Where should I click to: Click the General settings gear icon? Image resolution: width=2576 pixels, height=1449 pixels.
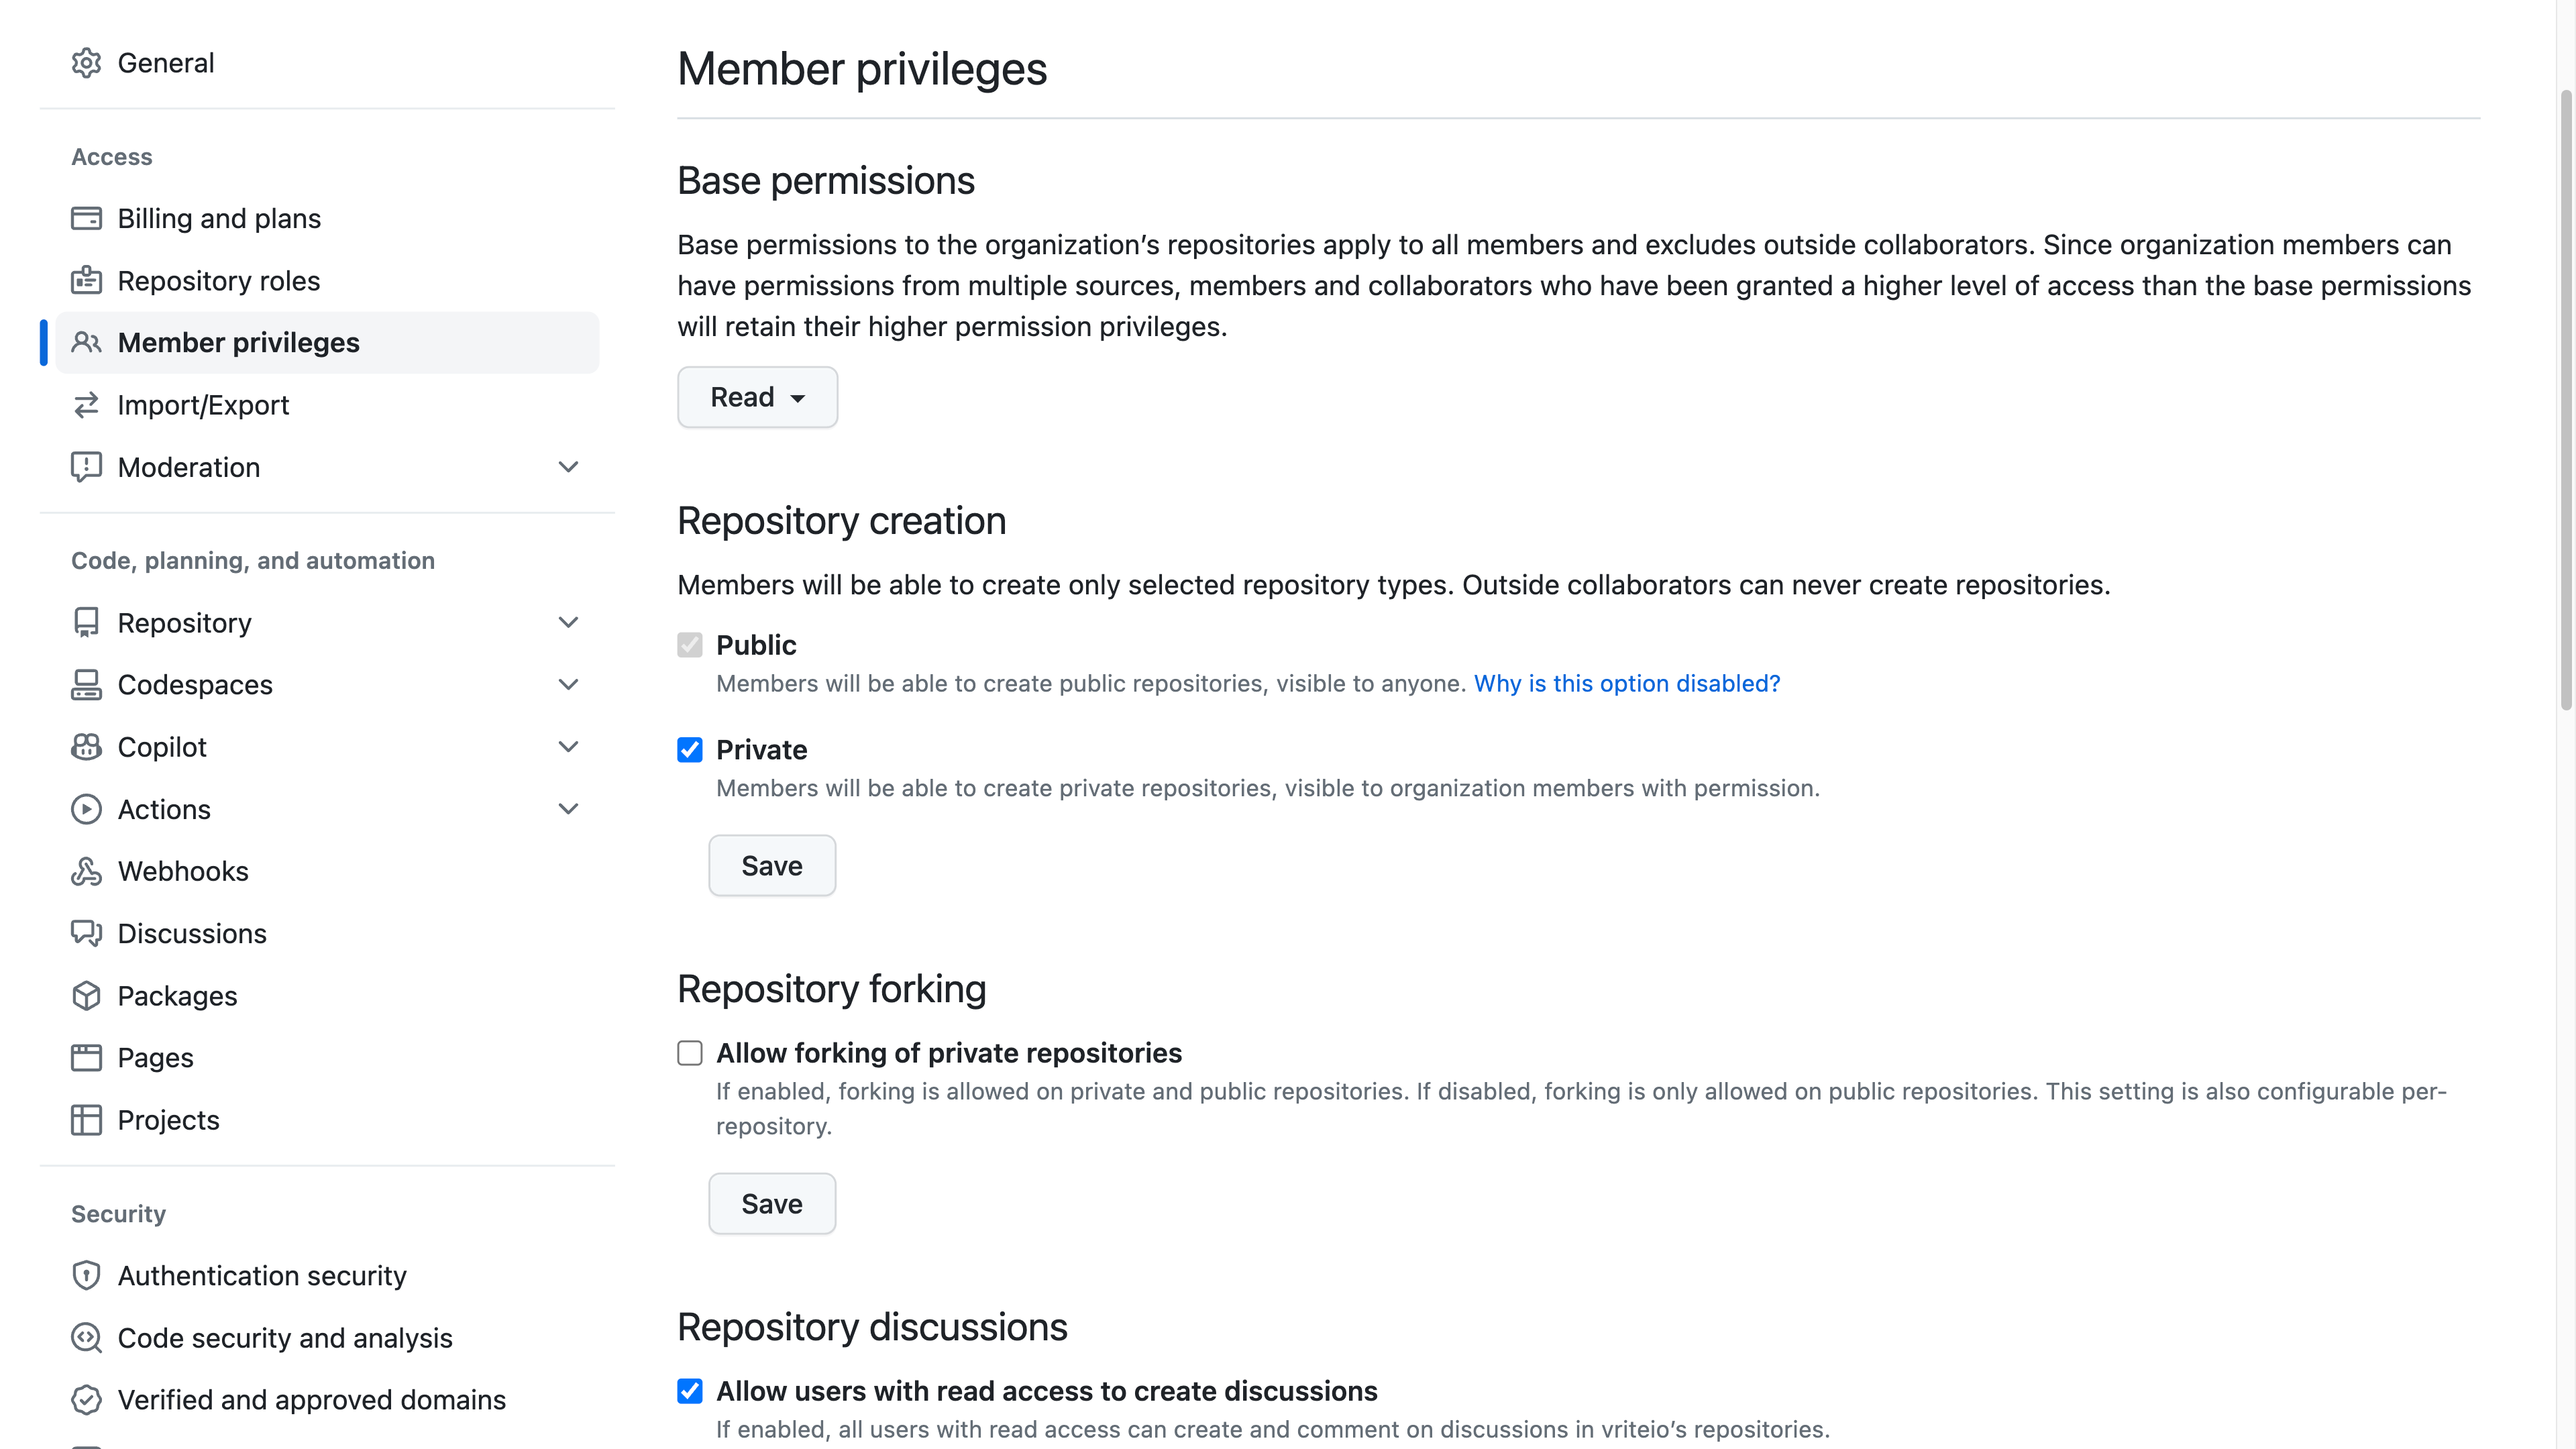87,62
